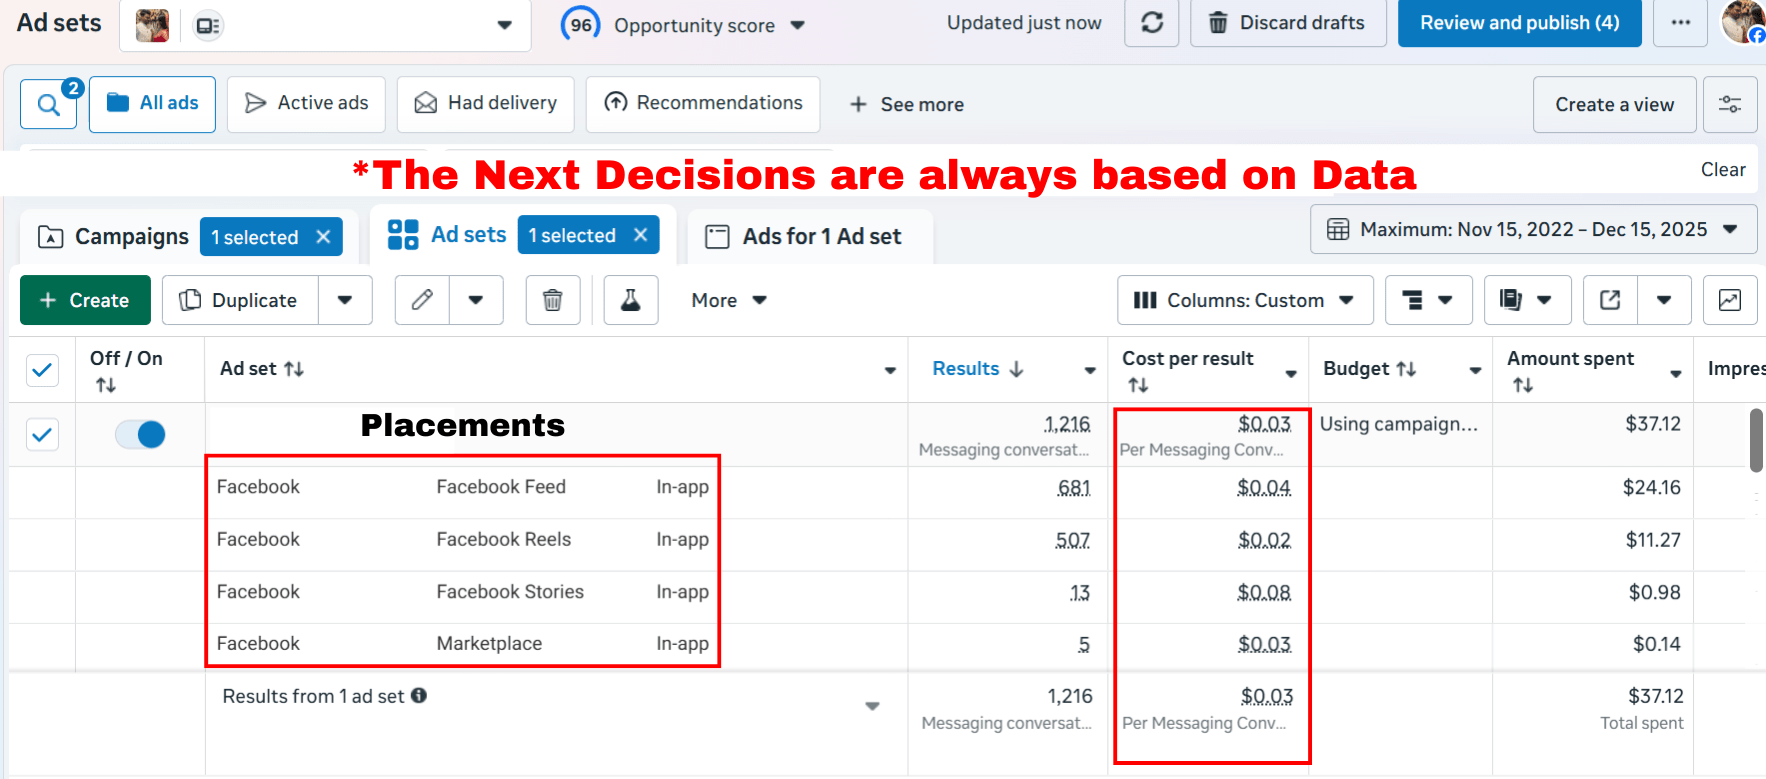Click the refresh data icon
The height and width of the screenshot is (779, 1766).
1152,23
